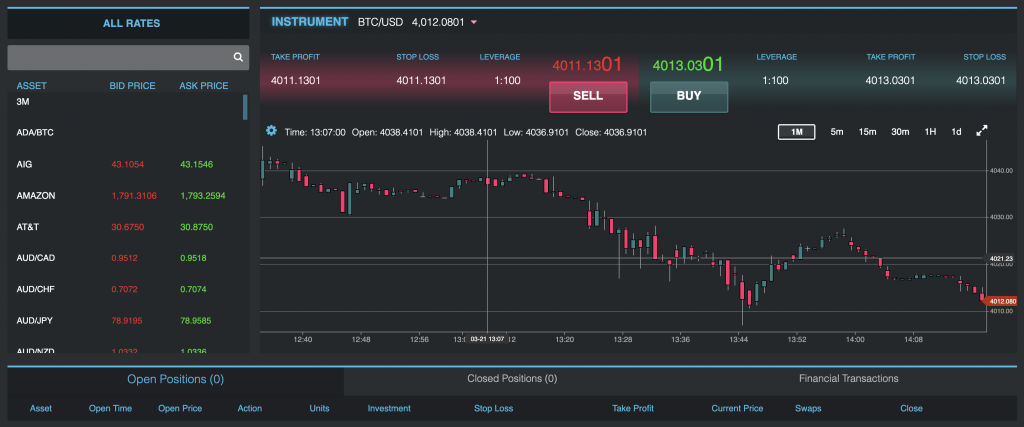Select the 1M timeframe
This screenshot has width=1024, height=427.
coord(796,132)
